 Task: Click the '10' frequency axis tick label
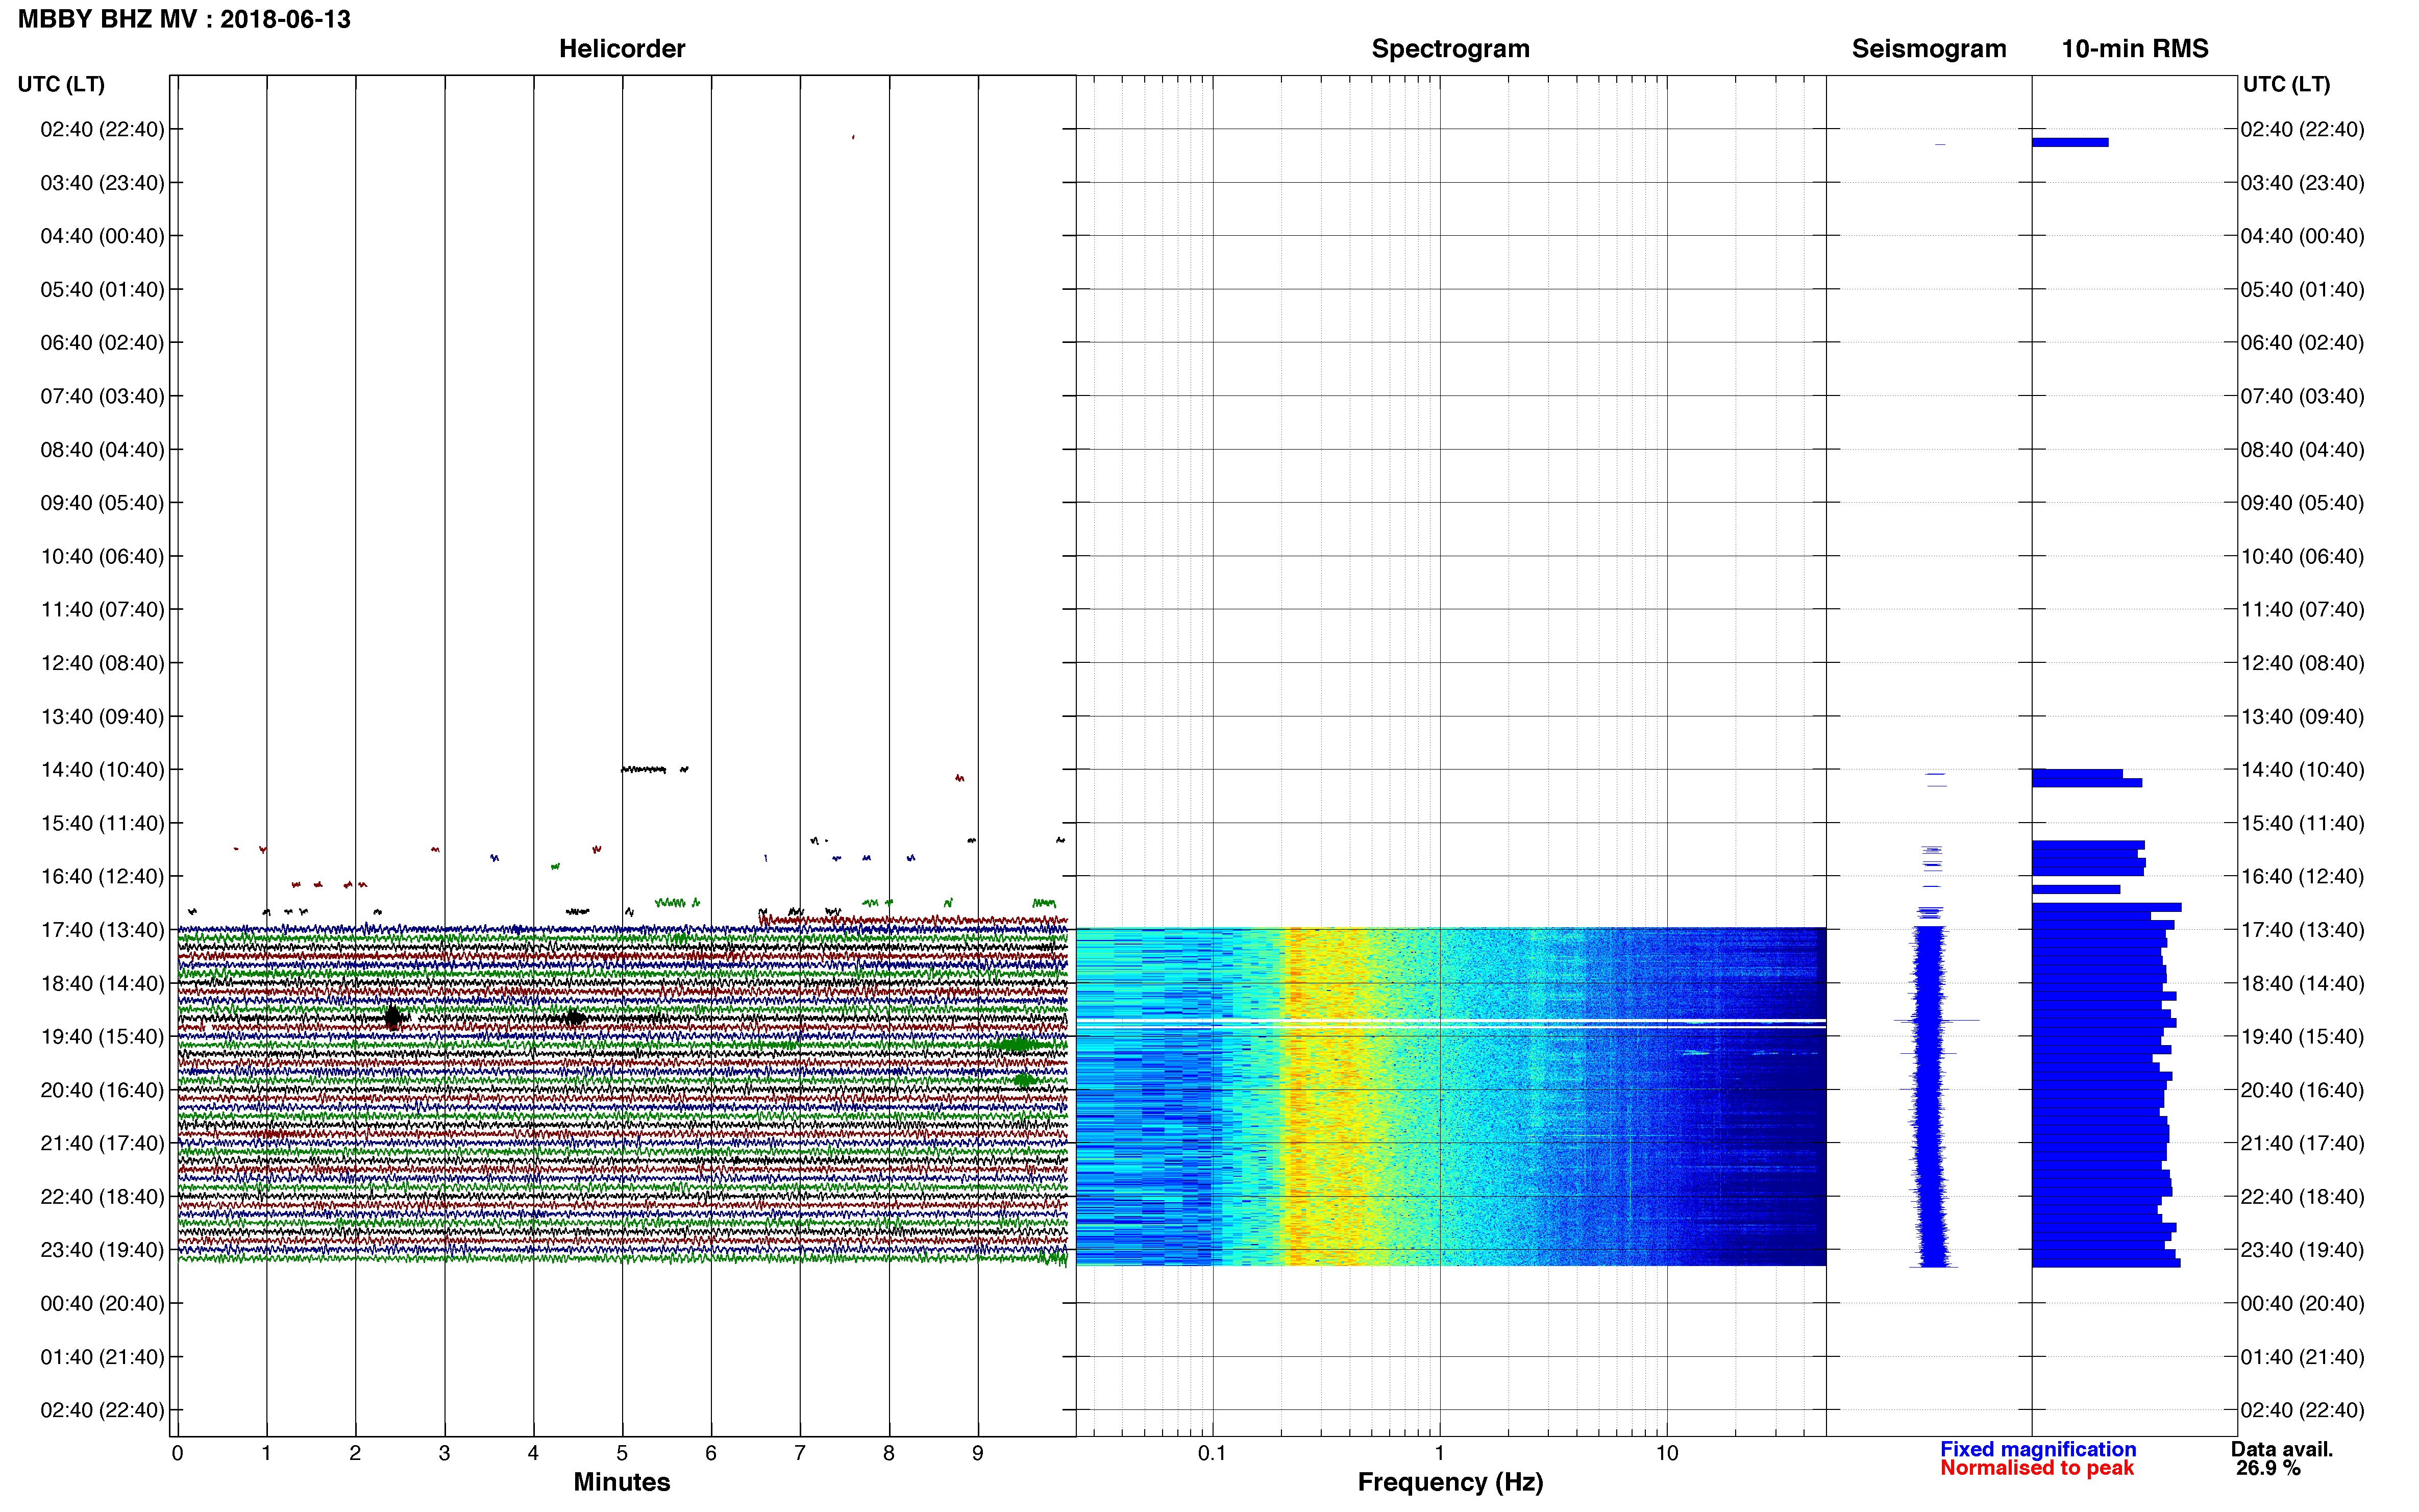[x=1666, y=1453]
